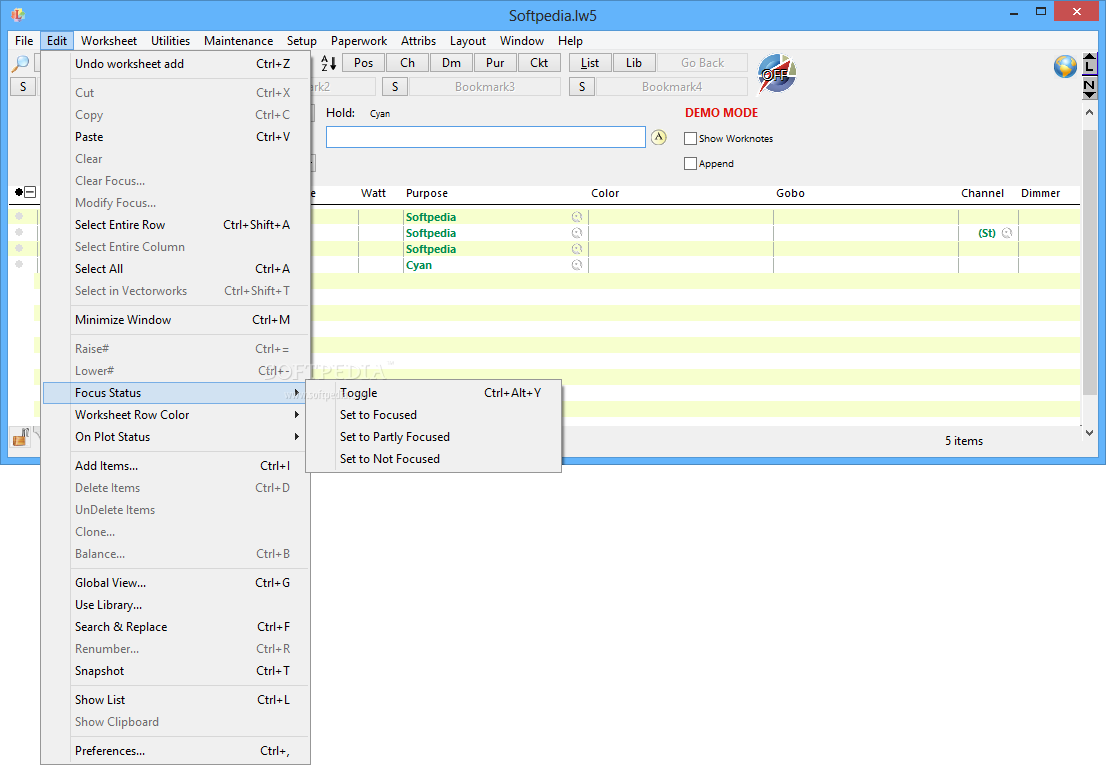Choose Snapshot
The image size is (1106, 765).
click(176, 671)
